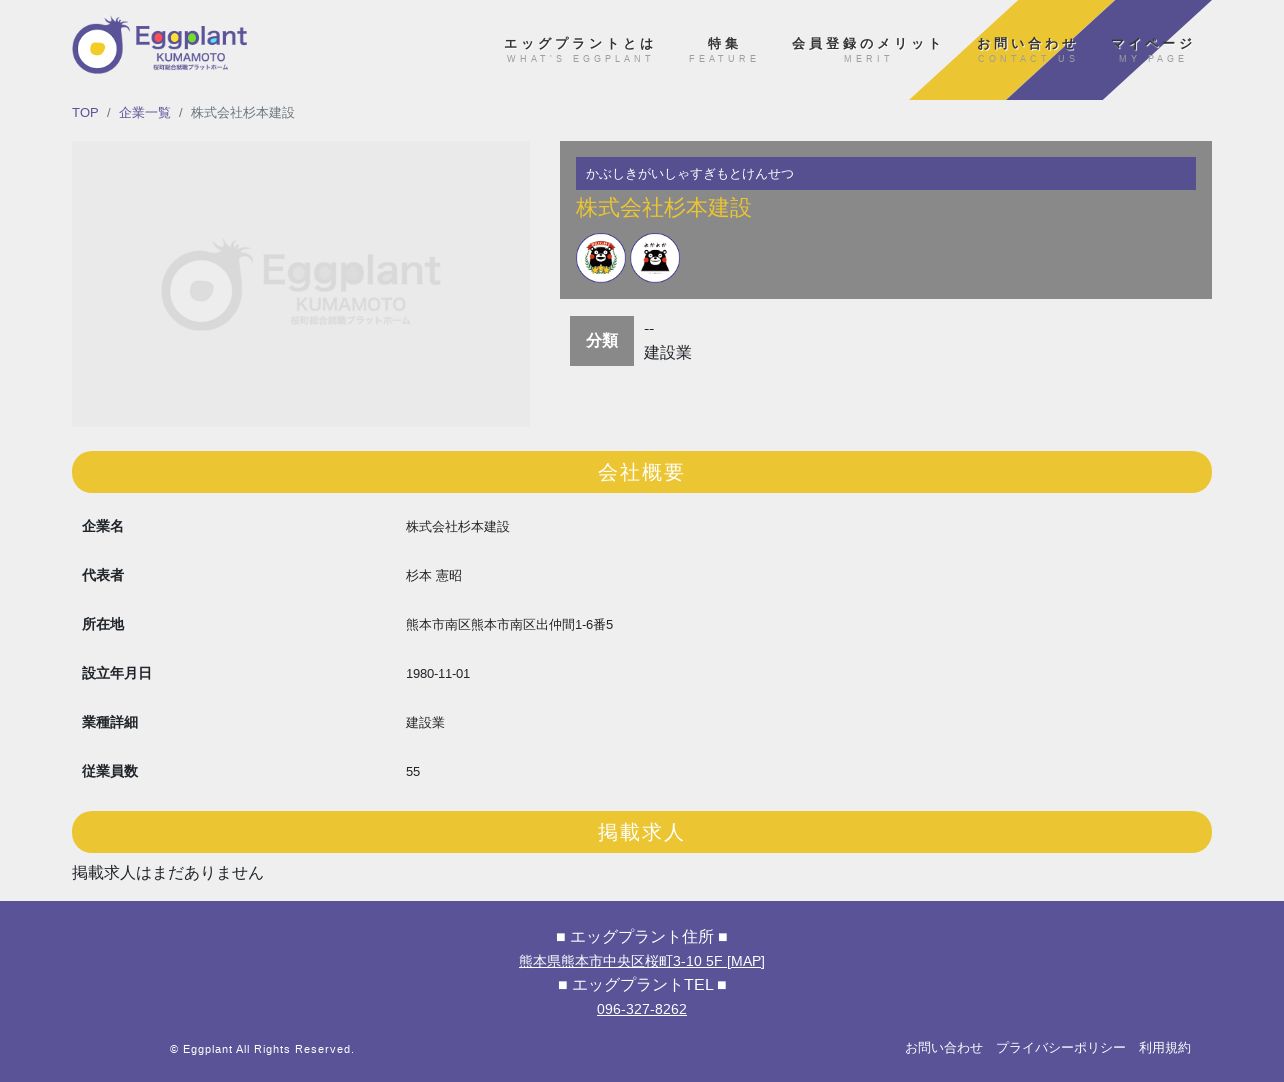The image size is (1284, 1082).
Task: Click the yellow 株式会社杉本建設 heading
Action: click(664, 208)
